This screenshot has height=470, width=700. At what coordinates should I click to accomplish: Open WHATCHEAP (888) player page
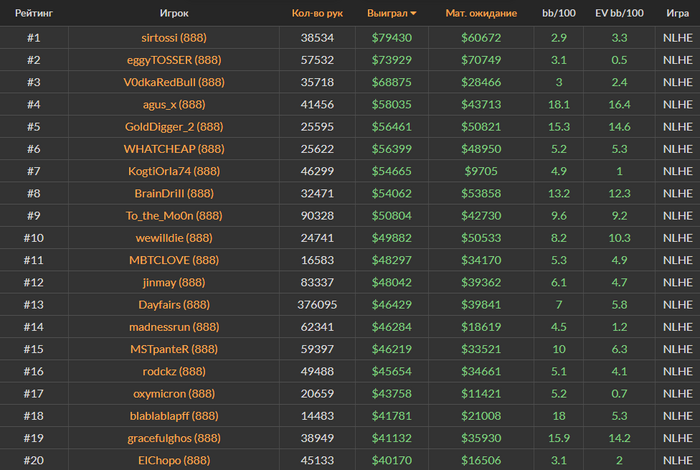point(174,149)
